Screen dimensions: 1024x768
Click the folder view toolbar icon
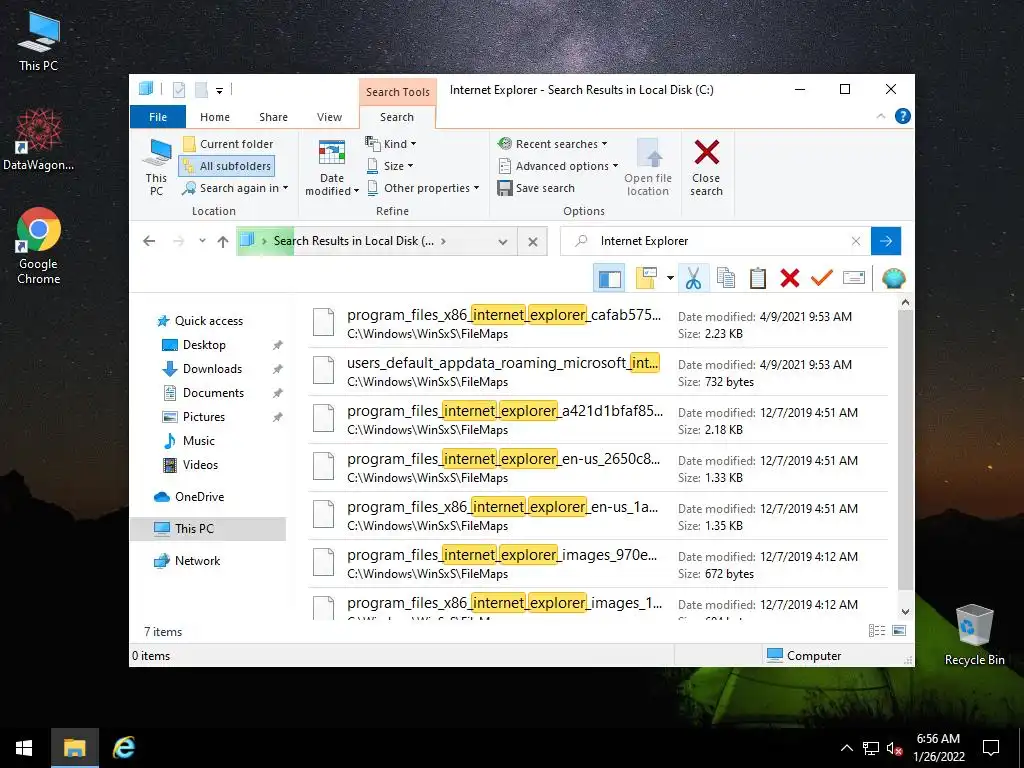click(646, 278)
